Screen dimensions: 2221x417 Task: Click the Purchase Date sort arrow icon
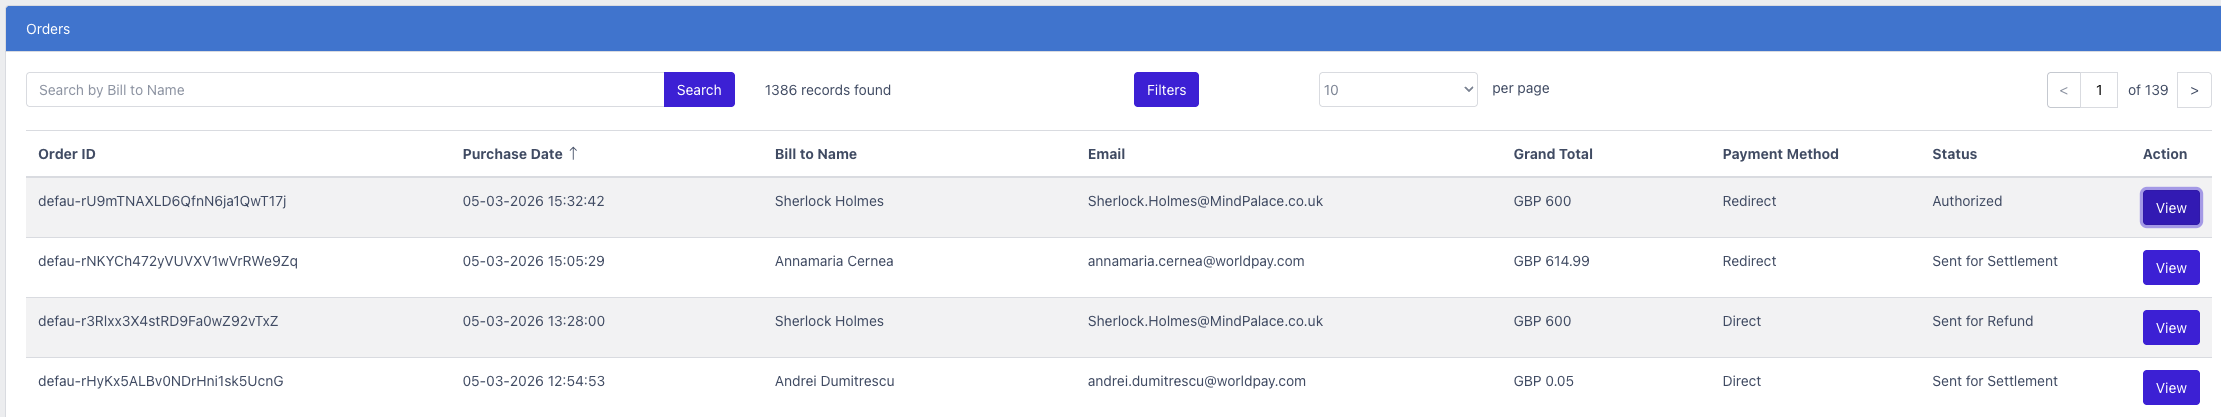tap(573, 153)
